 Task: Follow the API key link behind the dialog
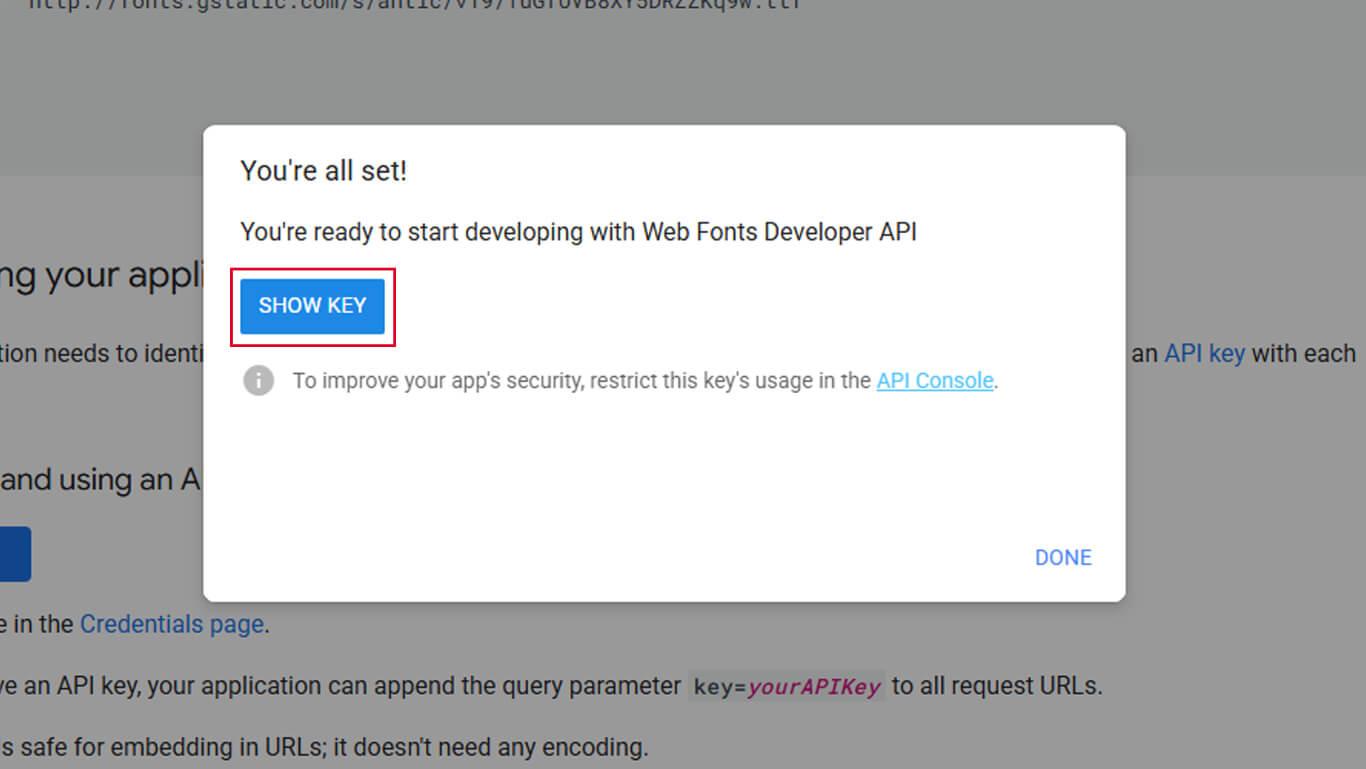pyautogui.click(x=1204, y=354)
